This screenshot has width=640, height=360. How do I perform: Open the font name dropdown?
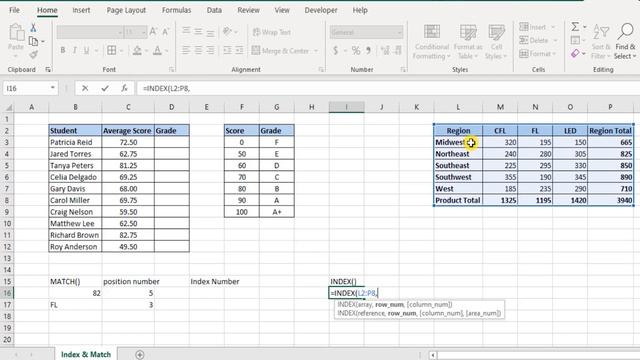pyautogui.click(x=120, y=32)
